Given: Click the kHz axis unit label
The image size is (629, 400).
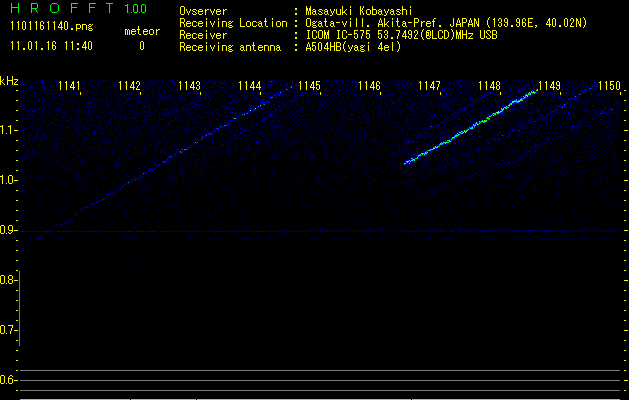Looking at the screenshot, I should tap(9, 81).
